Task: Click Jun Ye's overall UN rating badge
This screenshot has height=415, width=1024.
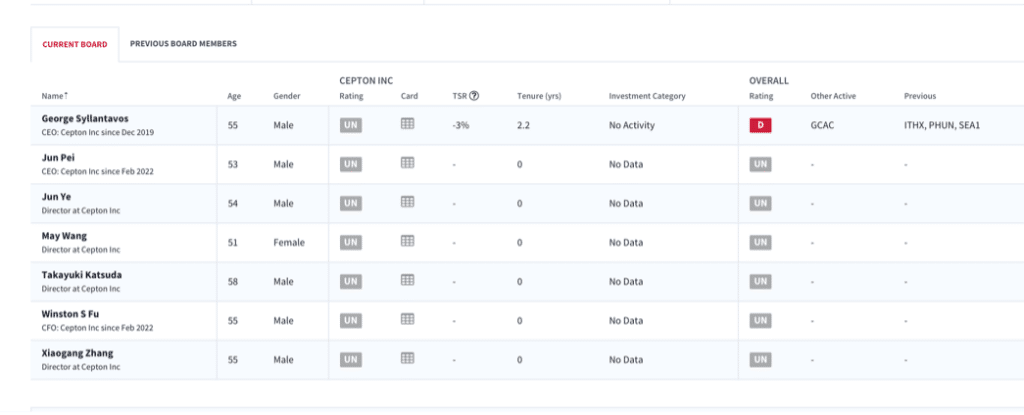Action: click(x=760, y=203)
